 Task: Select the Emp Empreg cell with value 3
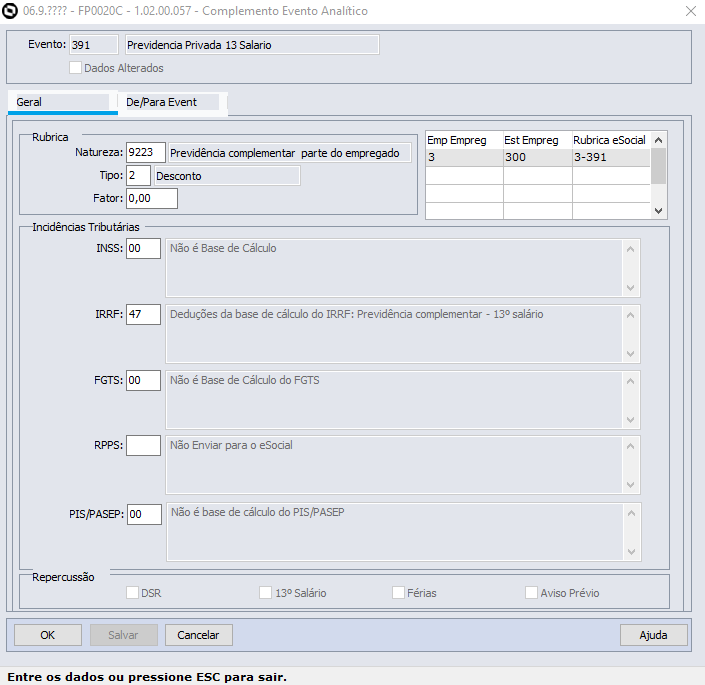click(x=464, y=157)
